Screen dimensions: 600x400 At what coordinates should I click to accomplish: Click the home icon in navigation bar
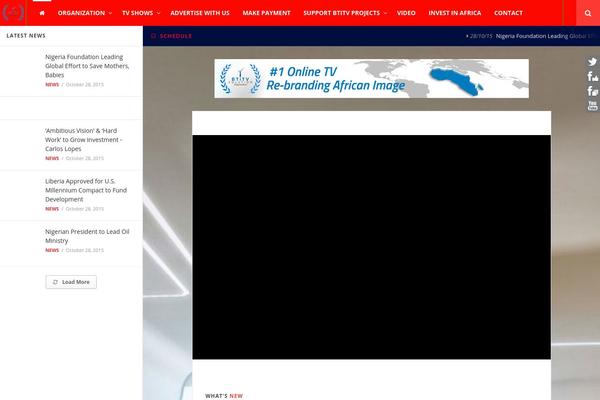[42, 13]
